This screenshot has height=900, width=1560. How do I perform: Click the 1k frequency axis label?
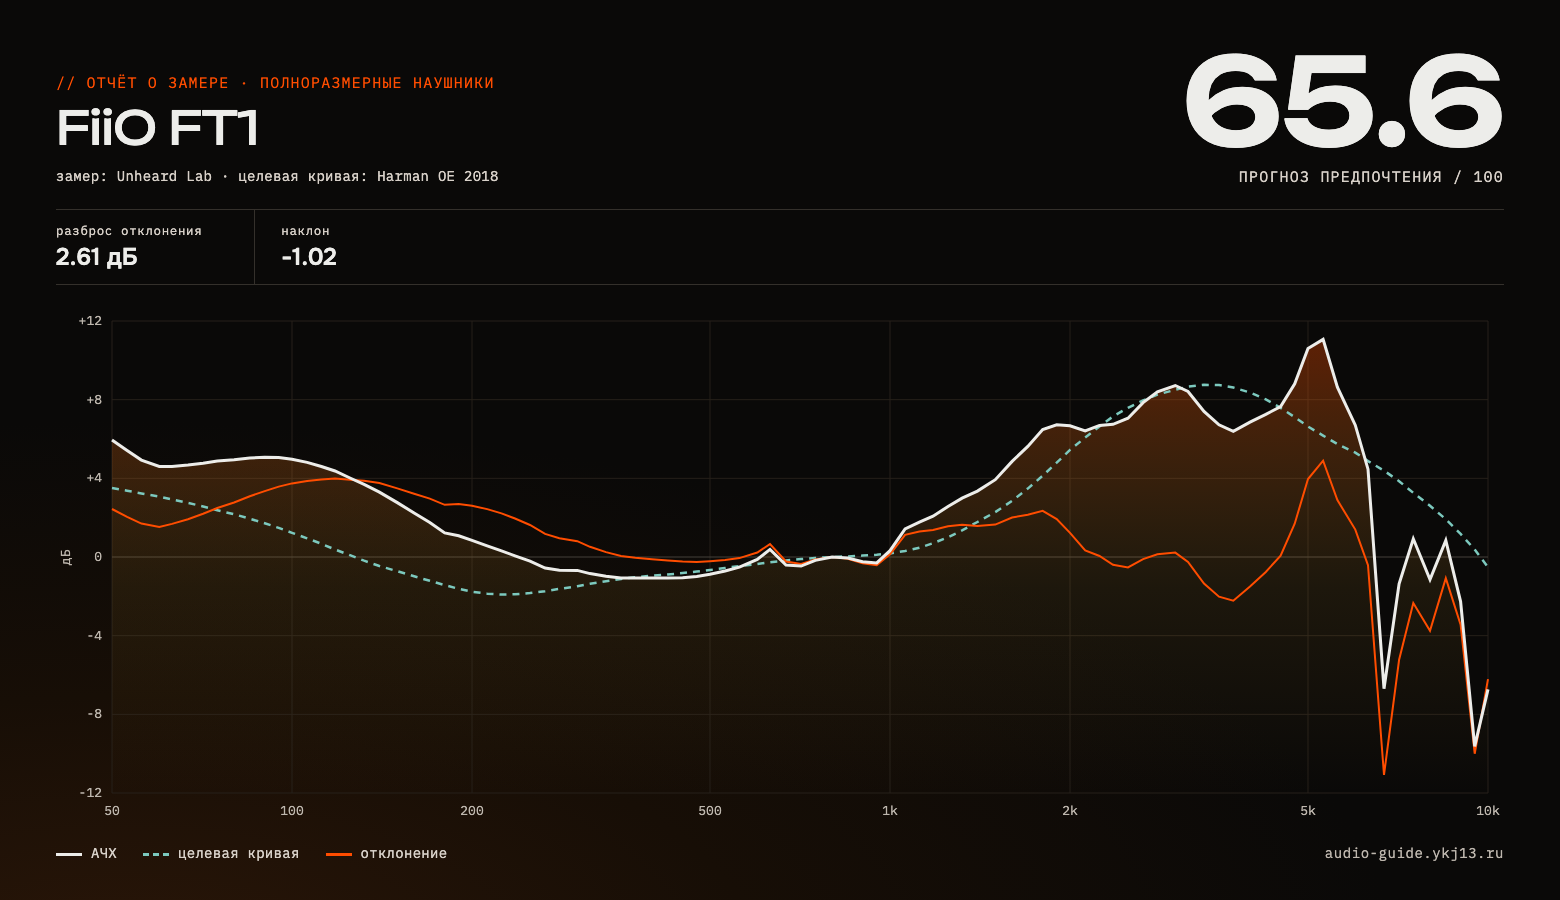click(x=890, y=811)
